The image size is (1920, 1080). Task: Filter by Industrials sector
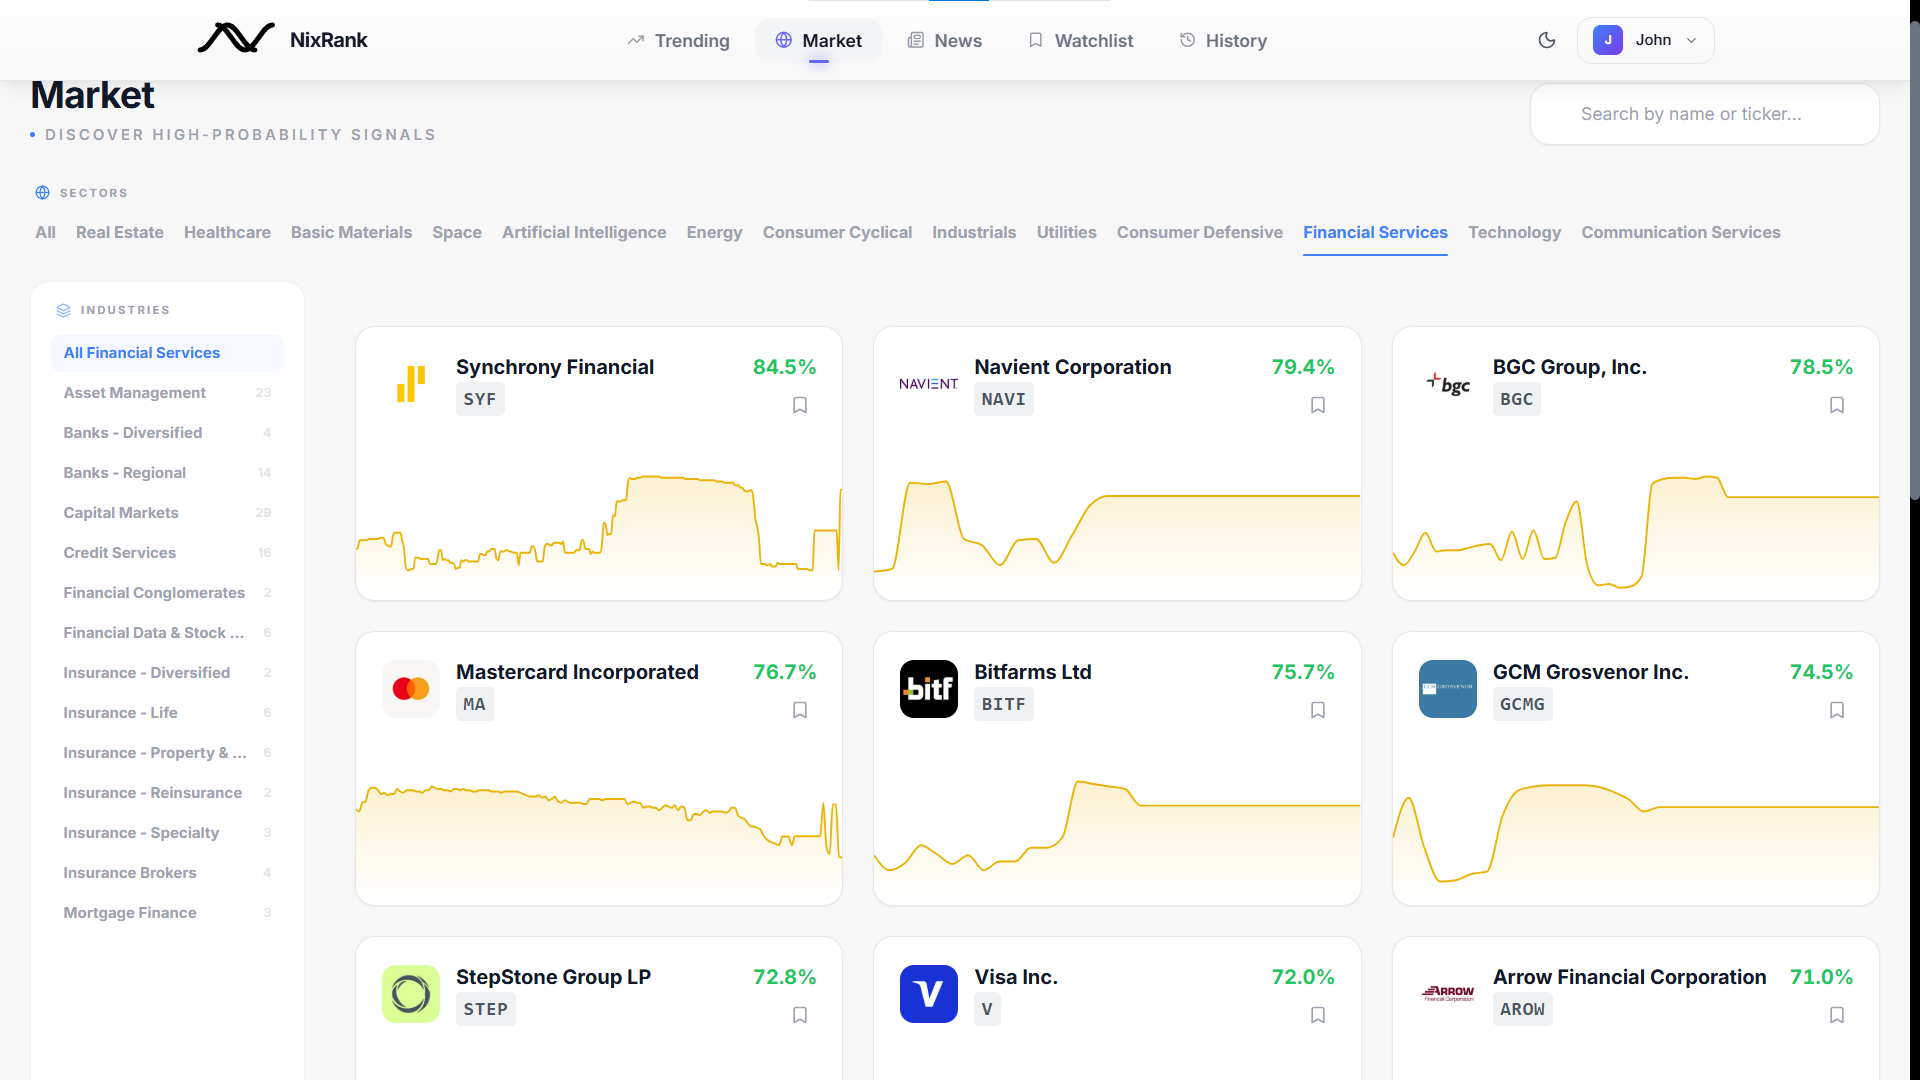tap(974, 232)
